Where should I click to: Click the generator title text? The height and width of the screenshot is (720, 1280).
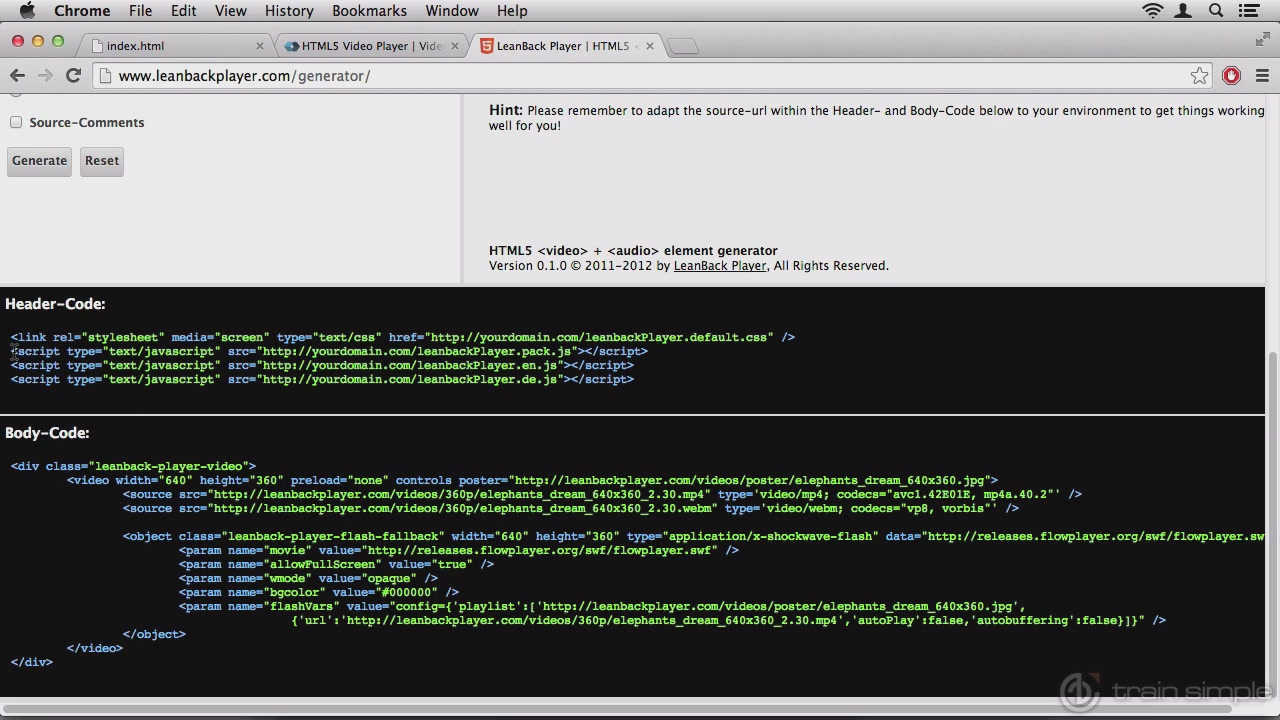point(633,251)
